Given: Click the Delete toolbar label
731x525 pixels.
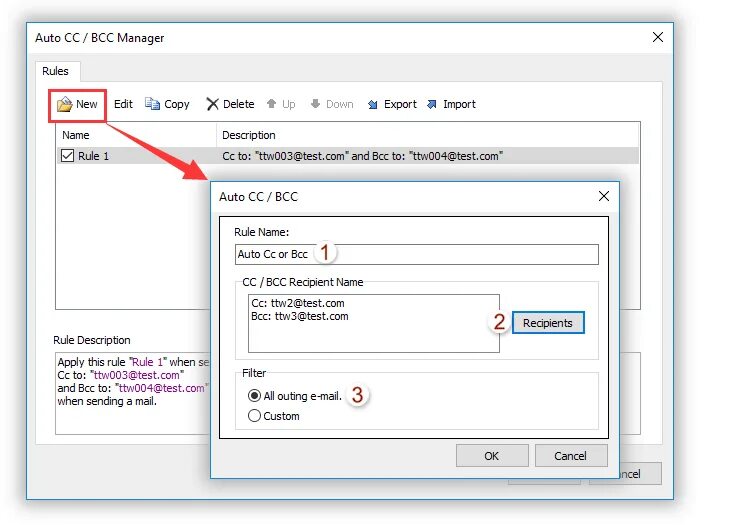Looking at the screenshot, I should point(239,104).
